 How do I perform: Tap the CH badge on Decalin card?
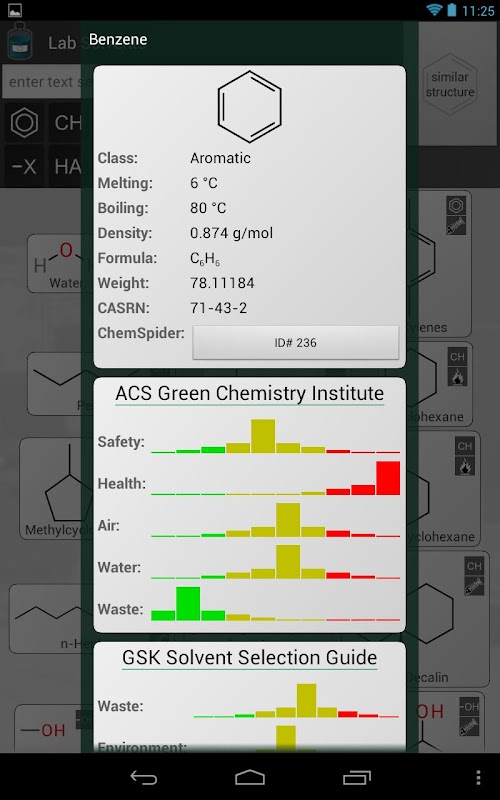click(x=474, y=566)
